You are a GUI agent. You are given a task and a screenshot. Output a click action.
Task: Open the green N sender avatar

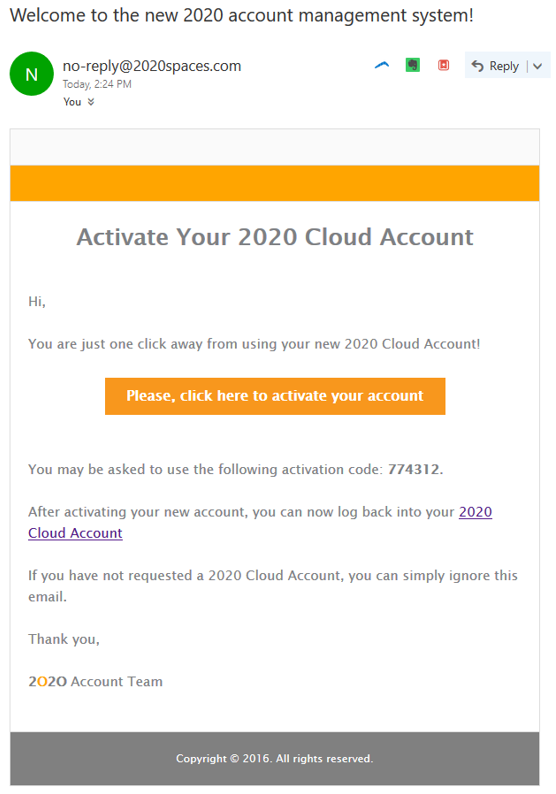point(31,74)
